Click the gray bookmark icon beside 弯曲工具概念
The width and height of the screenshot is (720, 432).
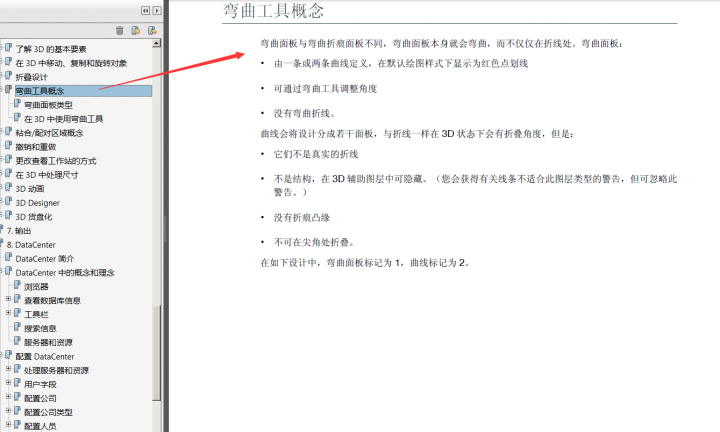coord(9,90)
